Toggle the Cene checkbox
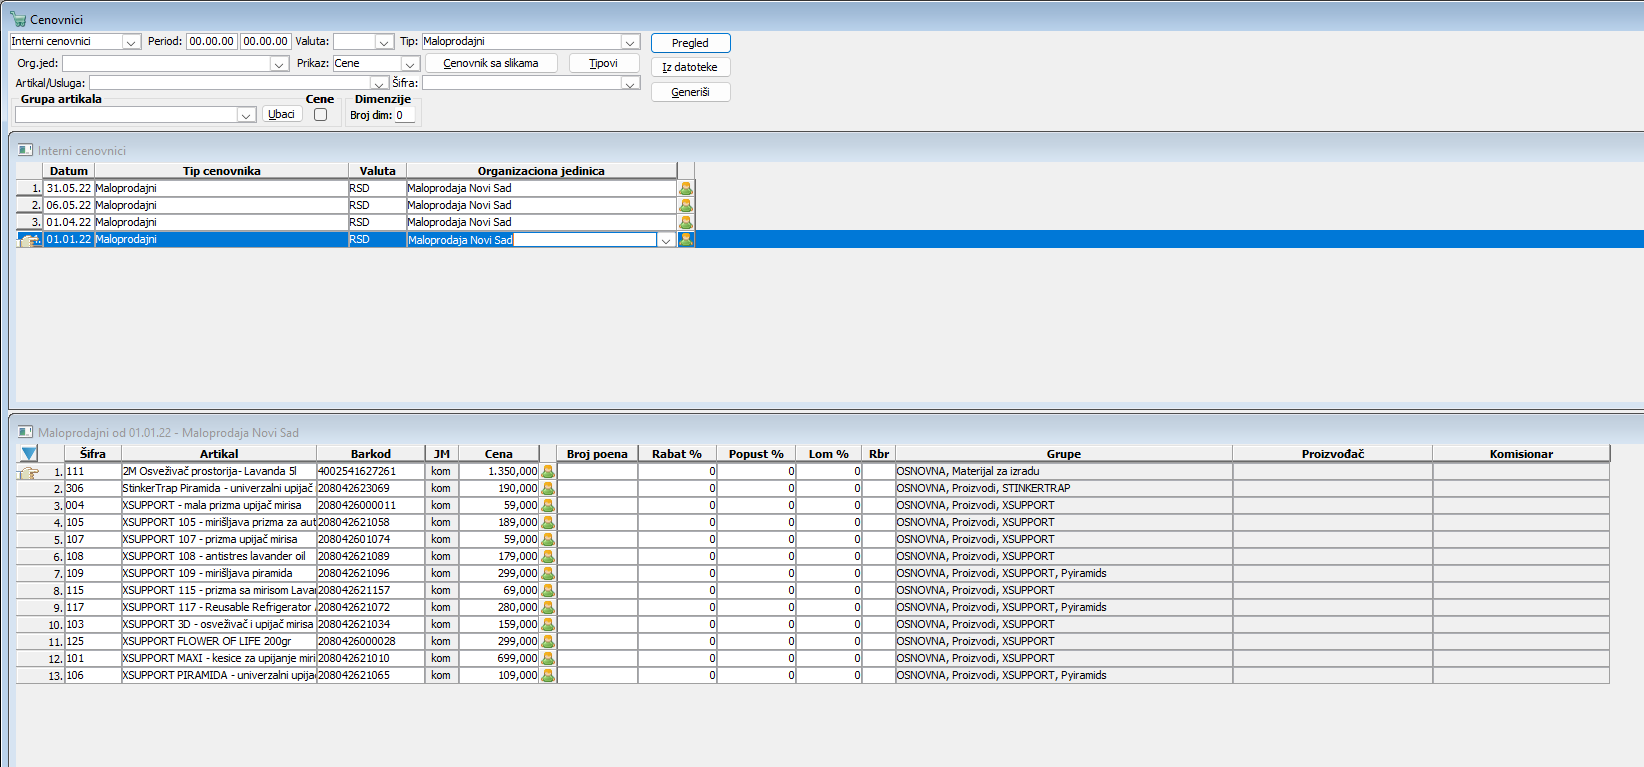This screenshot has height=767, width=1644. (x=320, y=115)
